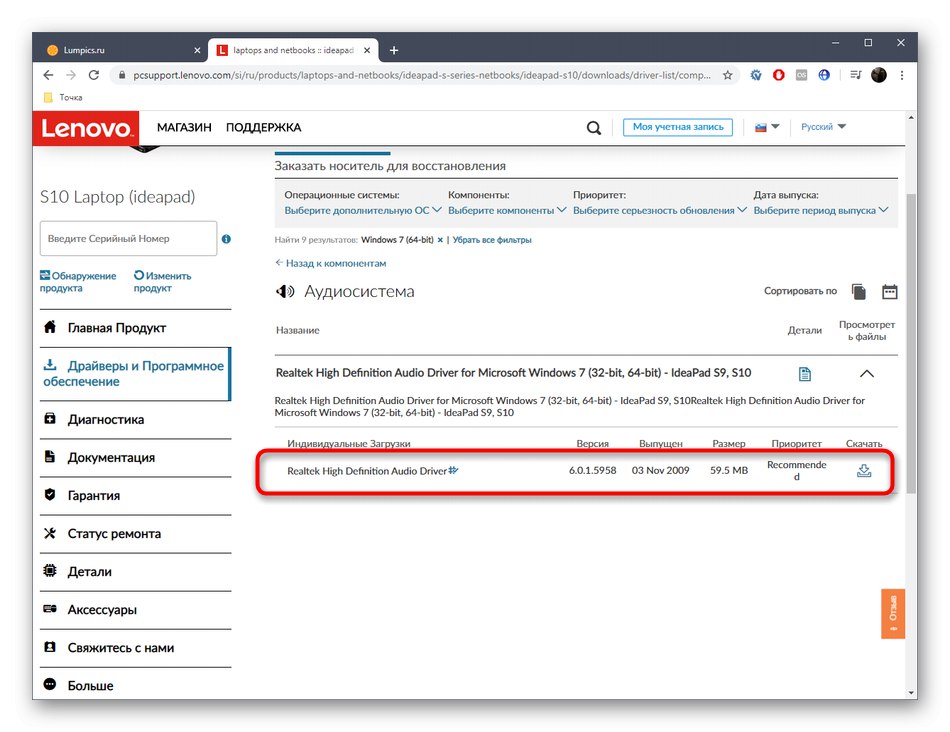Image resolution: width=950 pixels, height=732 pixels.
Task: Open the Русский language dropdown
Action: (x=823, y=127)
